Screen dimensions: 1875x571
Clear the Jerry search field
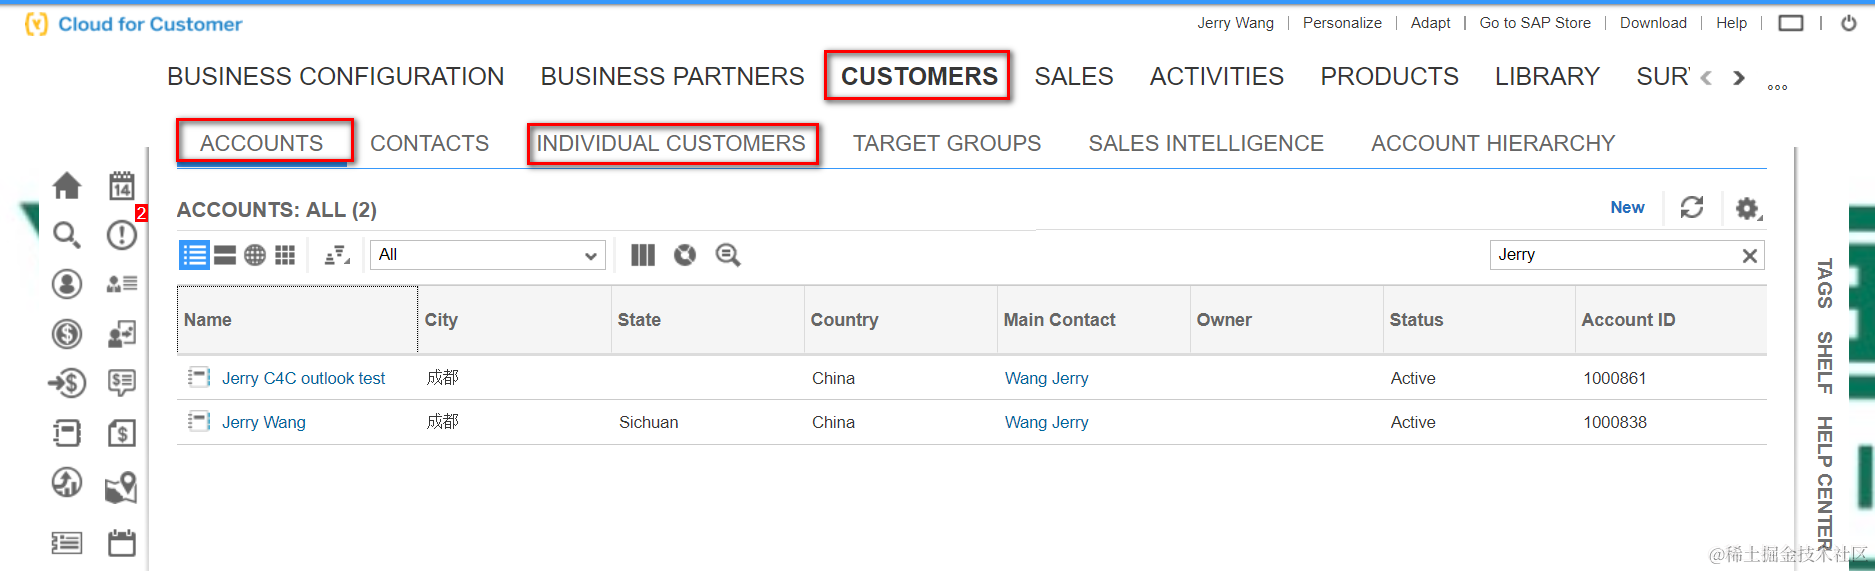(x=1750, y=255)
